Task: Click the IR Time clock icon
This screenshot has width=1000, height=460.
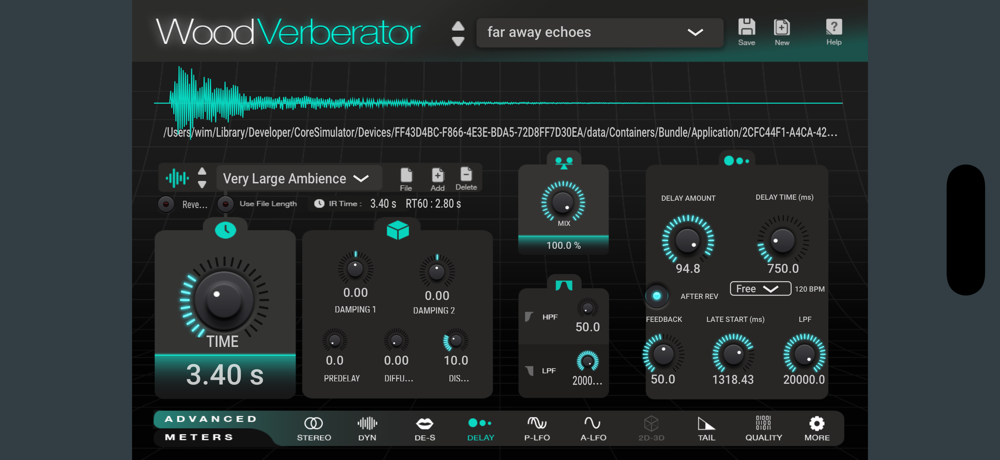Action: point(320,204)
